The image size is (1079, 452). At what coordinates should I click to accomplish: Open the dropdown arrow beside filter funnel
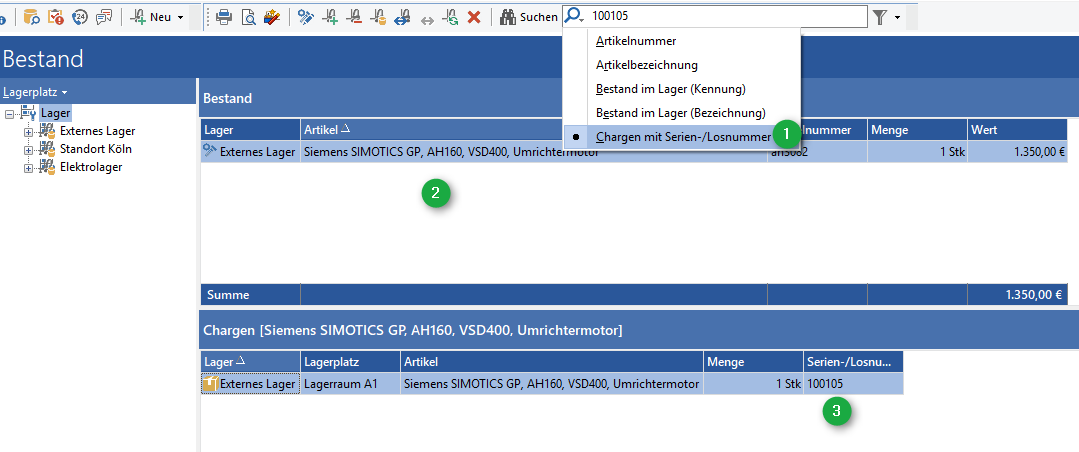tap(897, 18)
